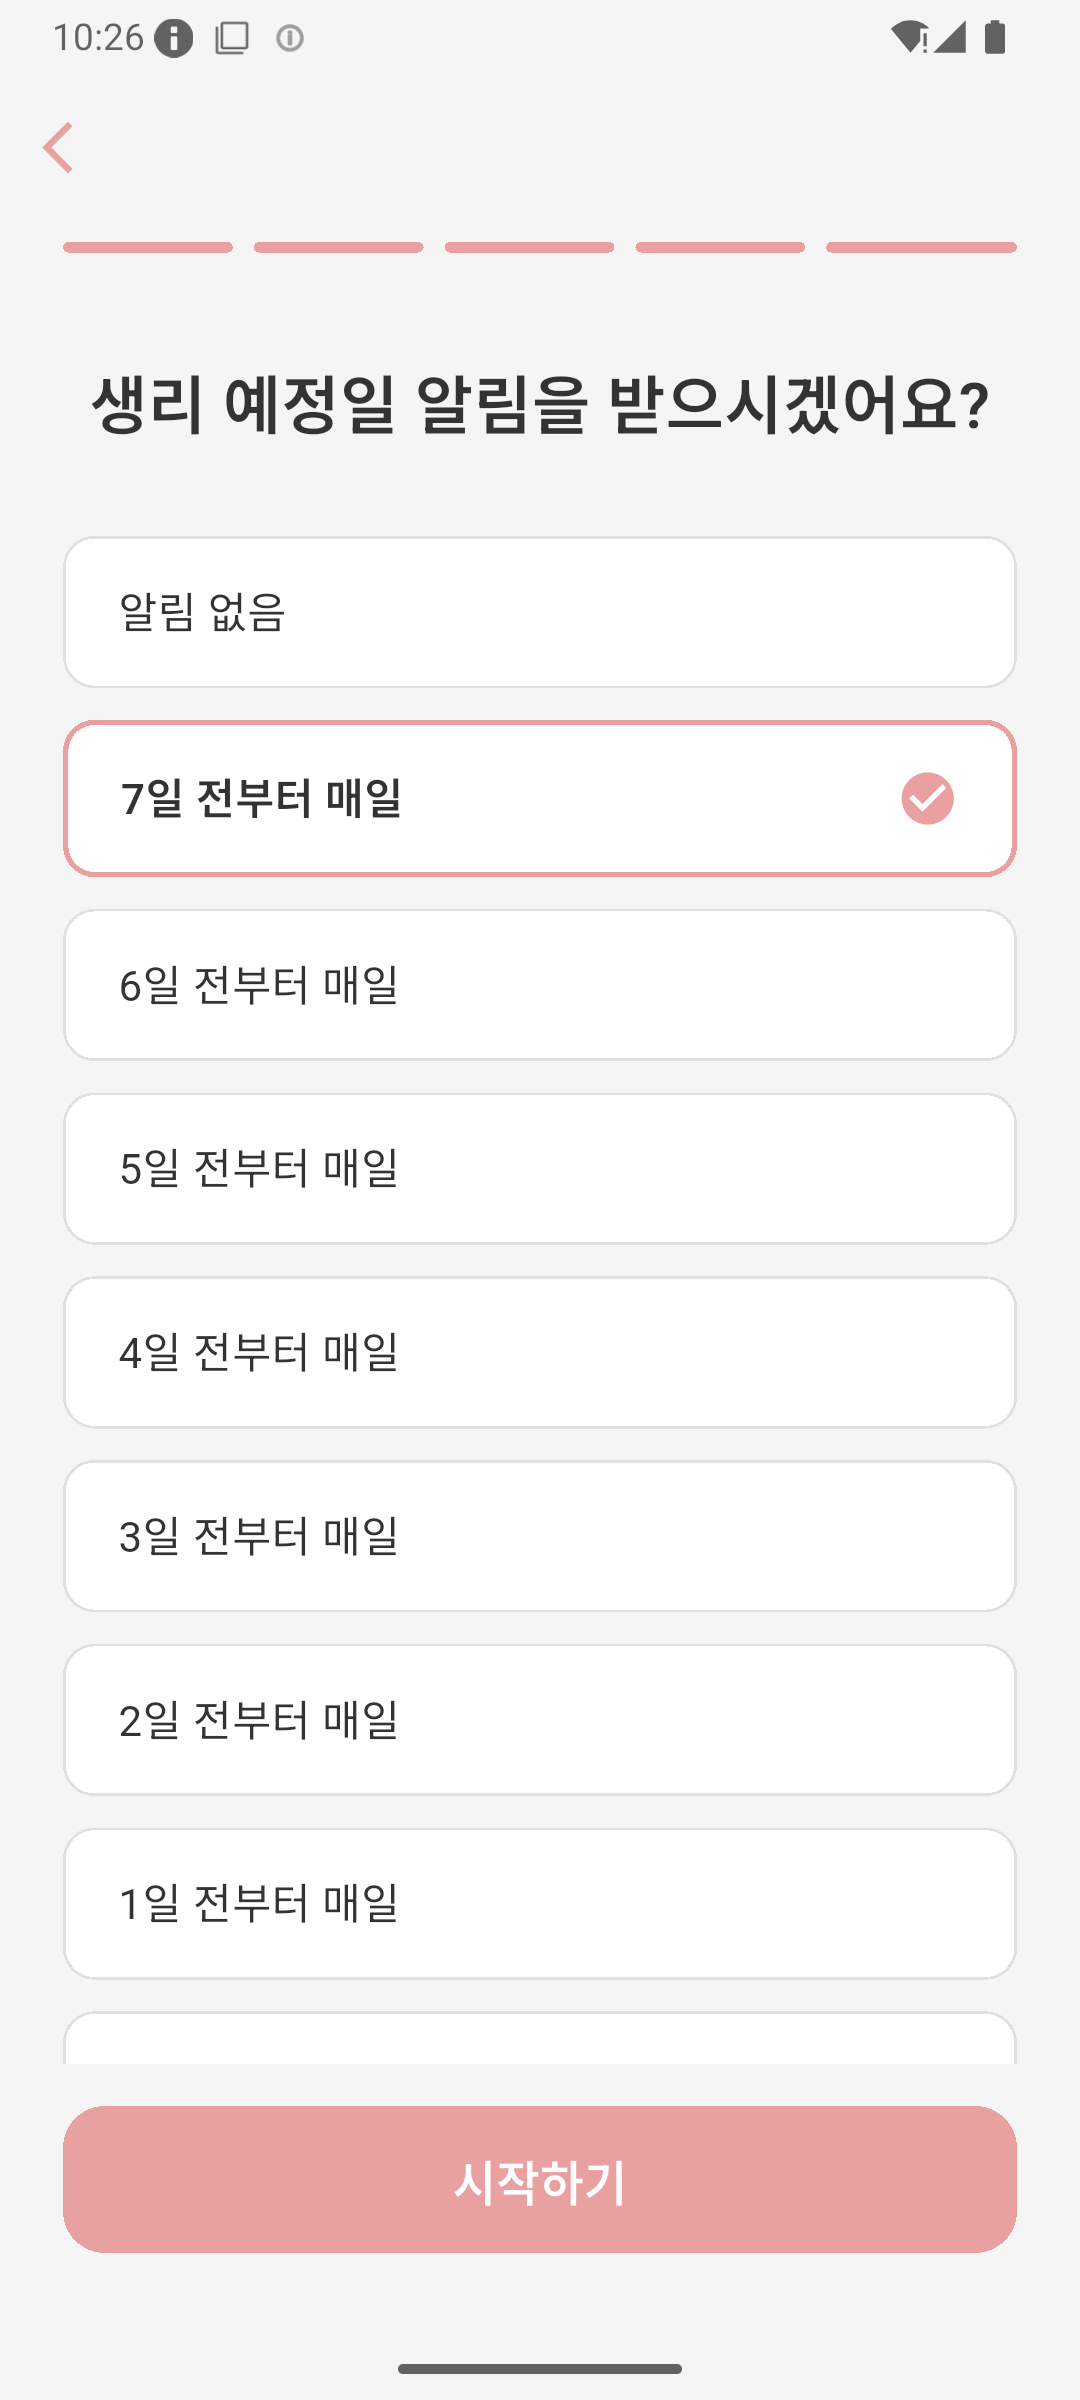Tap the screenshot notification icon
1080x2400 pixels.
click(x=232, y=39)
